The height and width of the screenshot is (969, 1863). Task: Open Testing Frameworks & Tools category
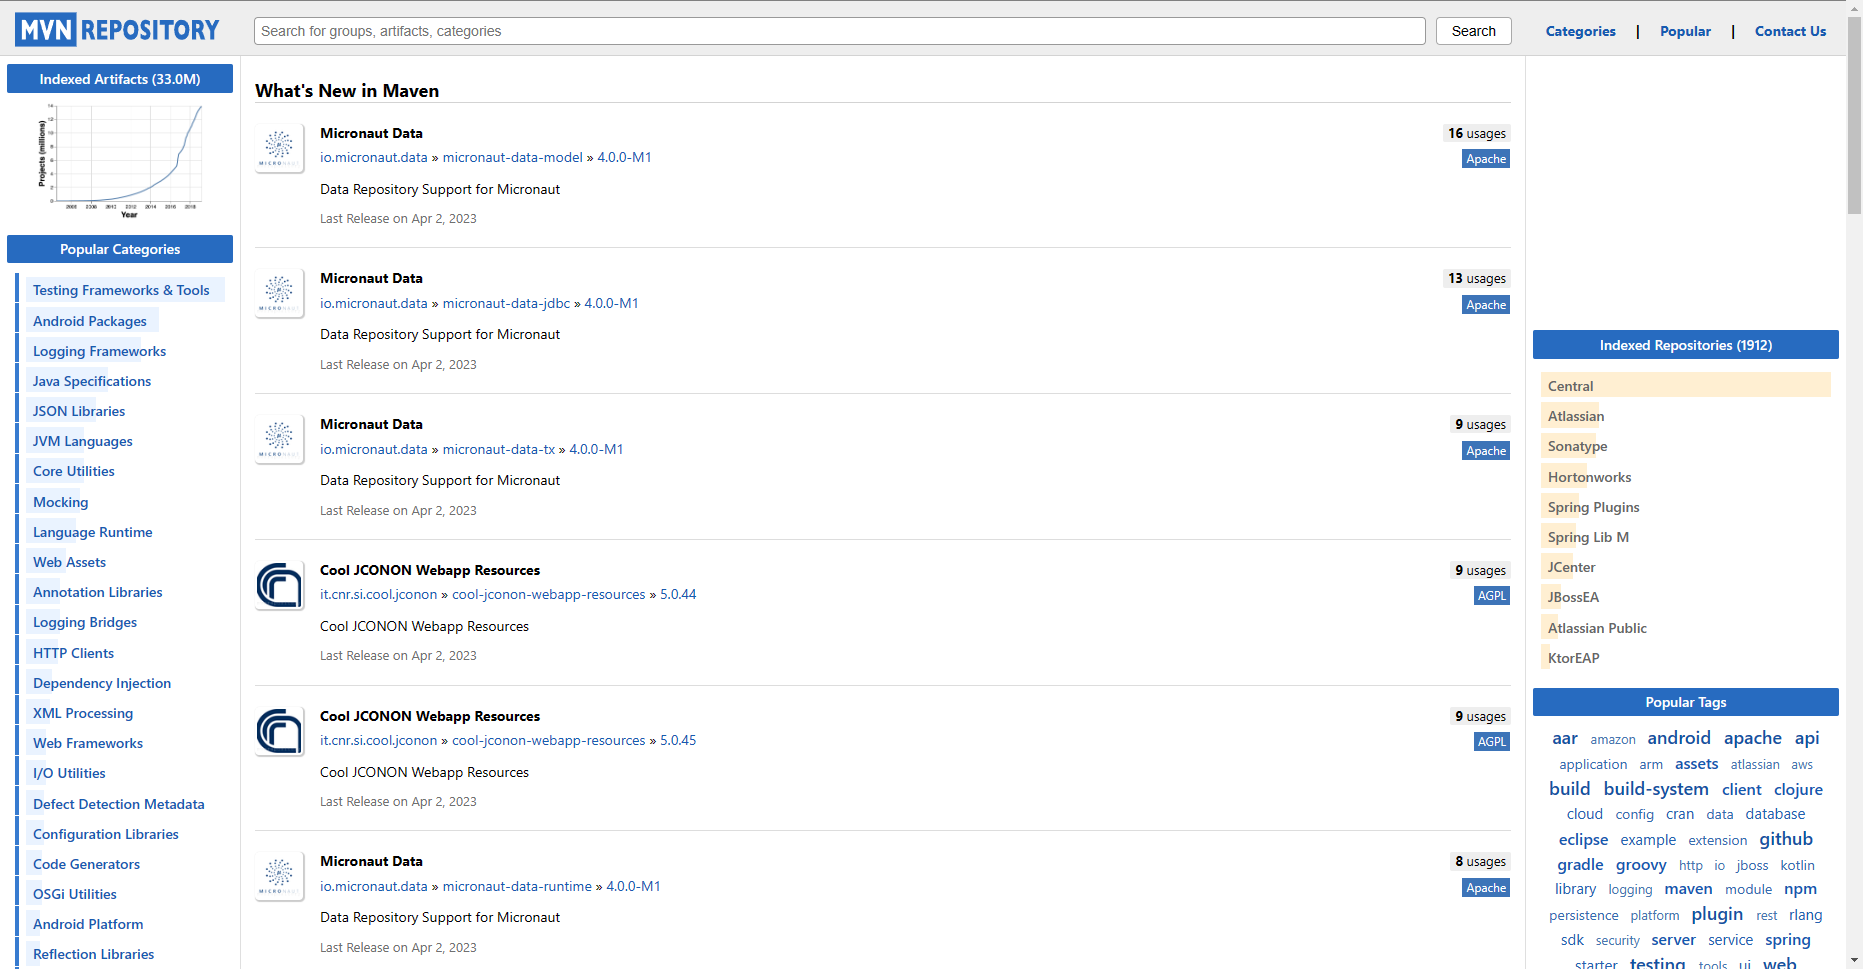coord(121,290)
